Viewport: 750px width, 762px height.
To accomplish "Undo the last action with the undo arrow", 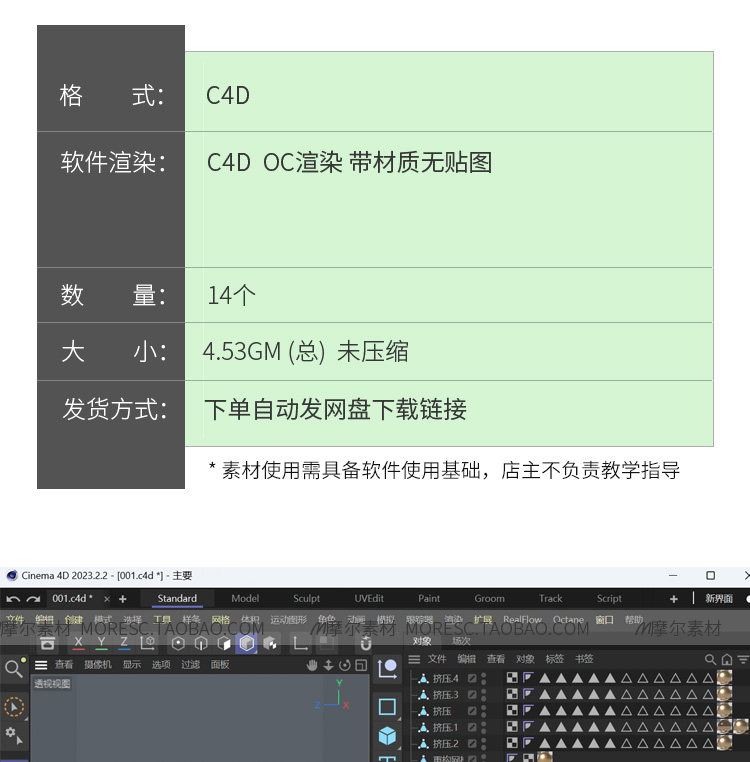I will (13, 599).
